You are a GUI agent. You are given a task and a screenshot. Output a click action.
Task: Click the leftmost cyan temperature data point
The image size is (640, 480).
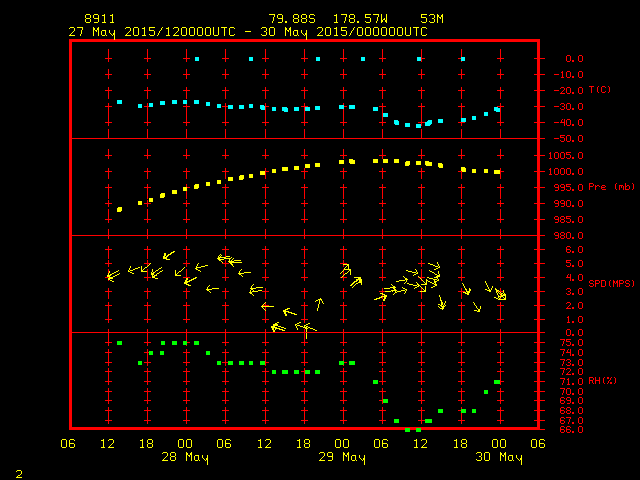tap(120, 102)
